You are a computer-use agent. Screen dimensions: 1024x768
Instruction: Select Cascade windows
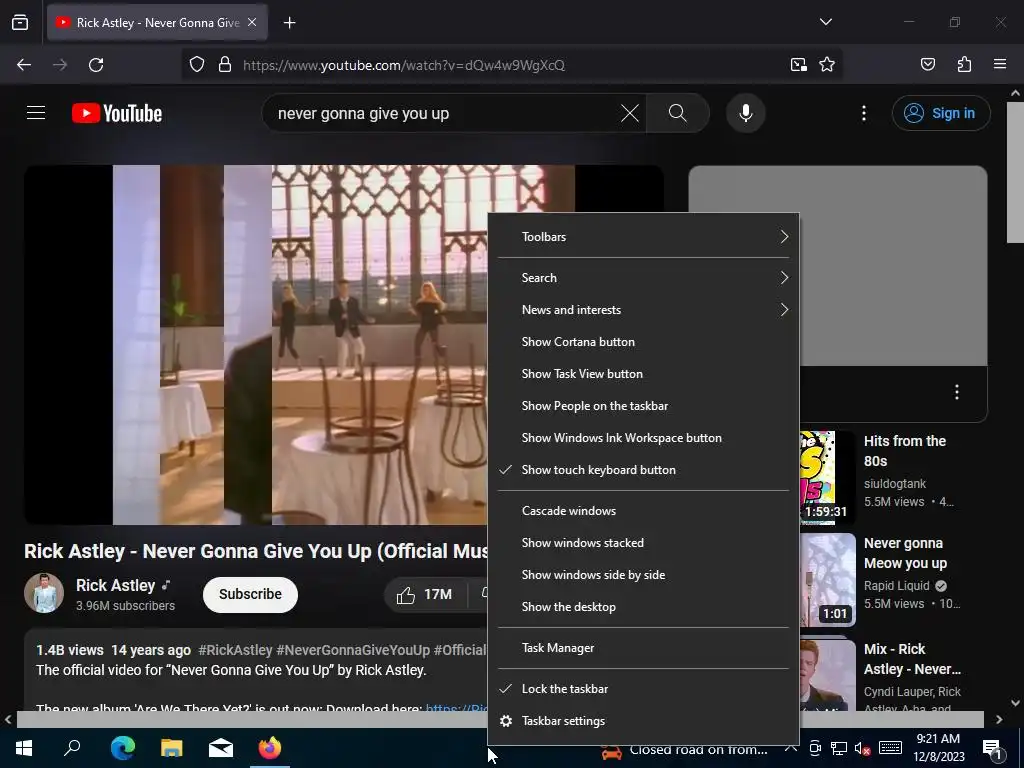pos(643,511)
